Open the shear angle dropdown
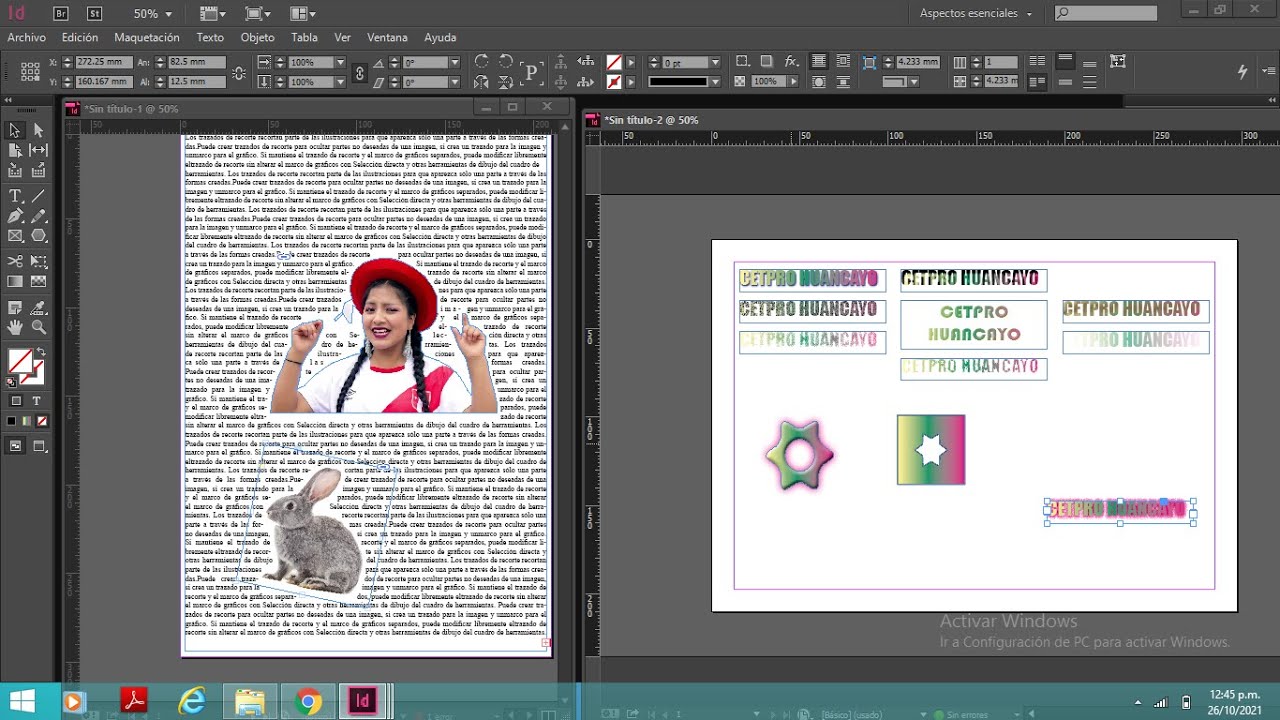Viewport: 1280px width, 720px height. click(x=455, y=82)
